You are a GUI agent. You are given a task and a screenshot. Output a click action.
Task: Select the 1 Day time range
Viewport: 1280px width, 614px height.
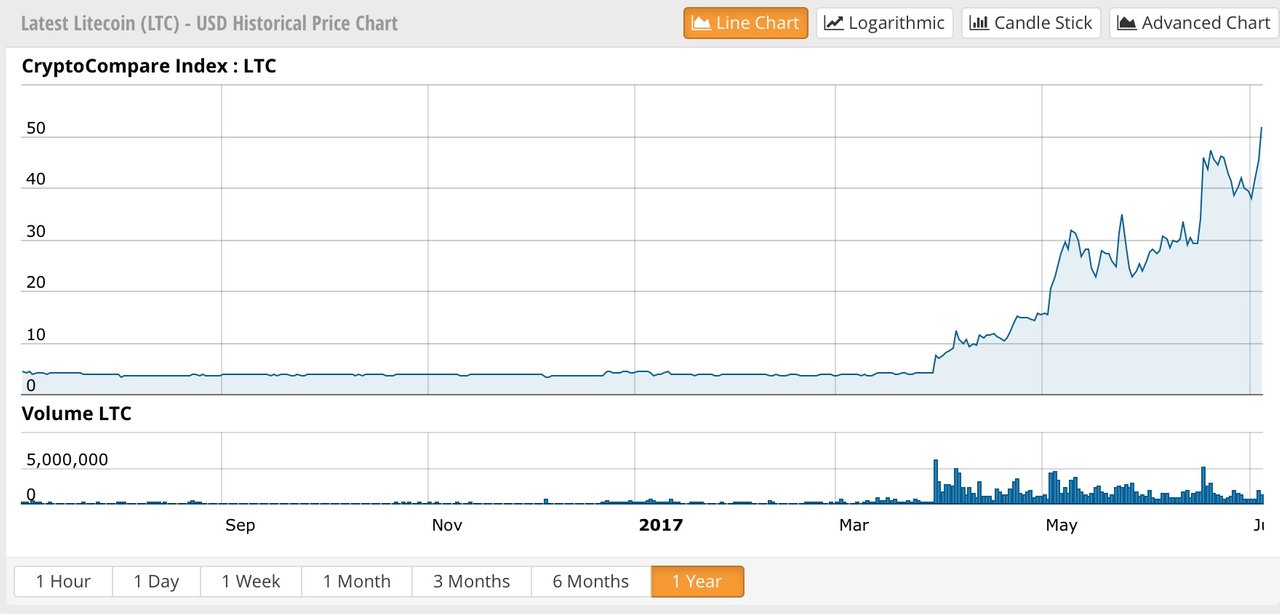pyautogui.click(x=156, y=581)
